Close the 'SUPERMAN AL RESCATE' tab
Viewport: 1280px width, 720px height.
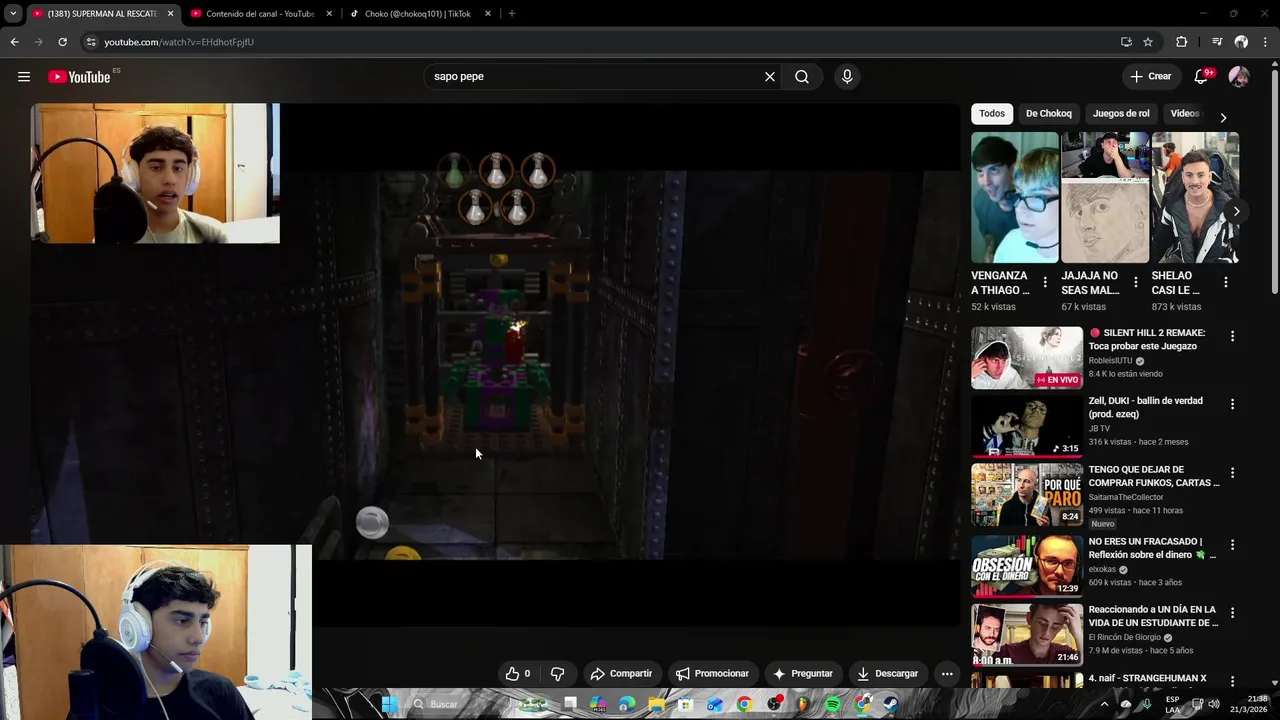tap(170, 14)
